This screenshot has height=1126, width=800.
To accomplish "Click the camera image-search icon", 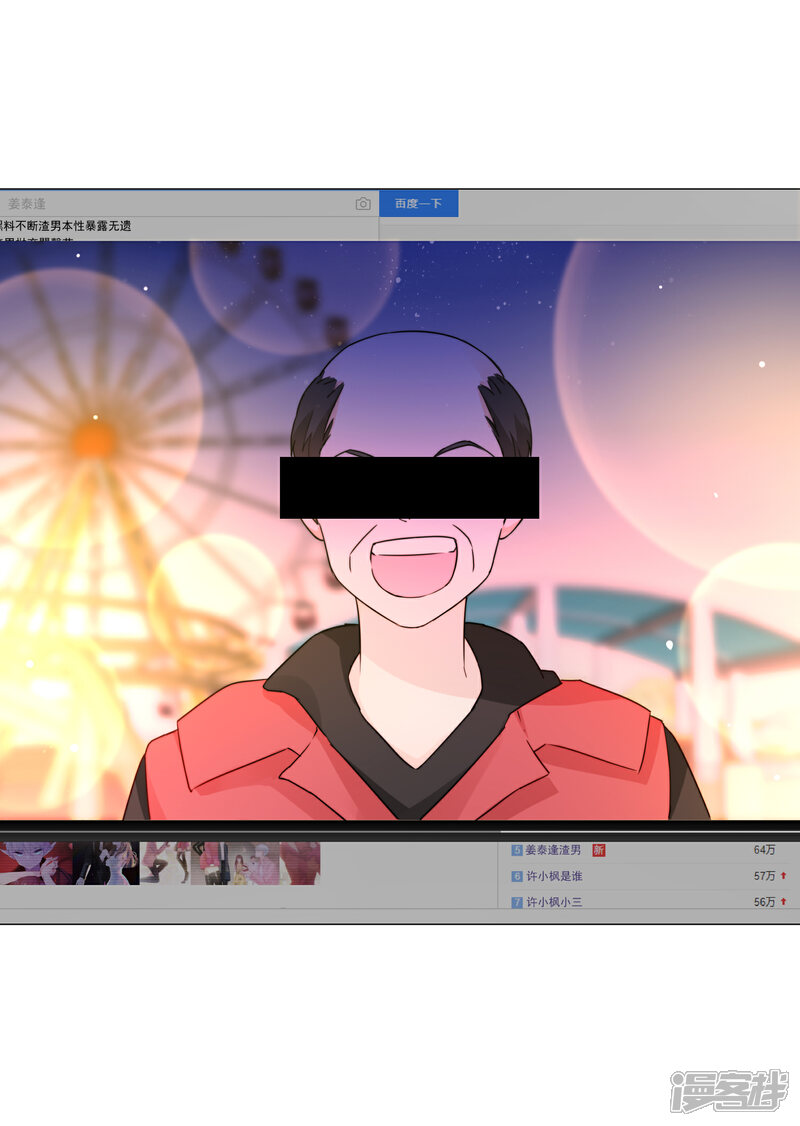I will (363, 204).
